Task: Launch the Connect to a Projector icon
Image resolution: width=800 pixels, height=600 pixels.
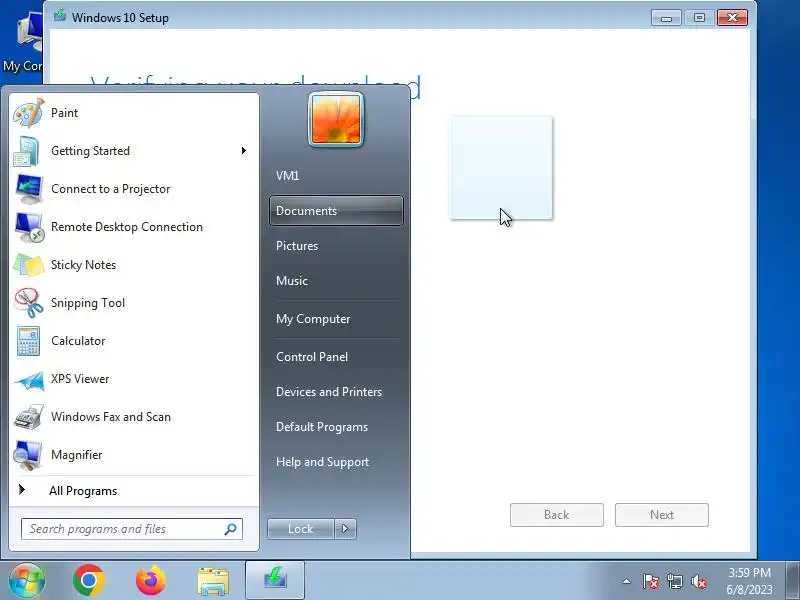Action: tap(29, 189)
